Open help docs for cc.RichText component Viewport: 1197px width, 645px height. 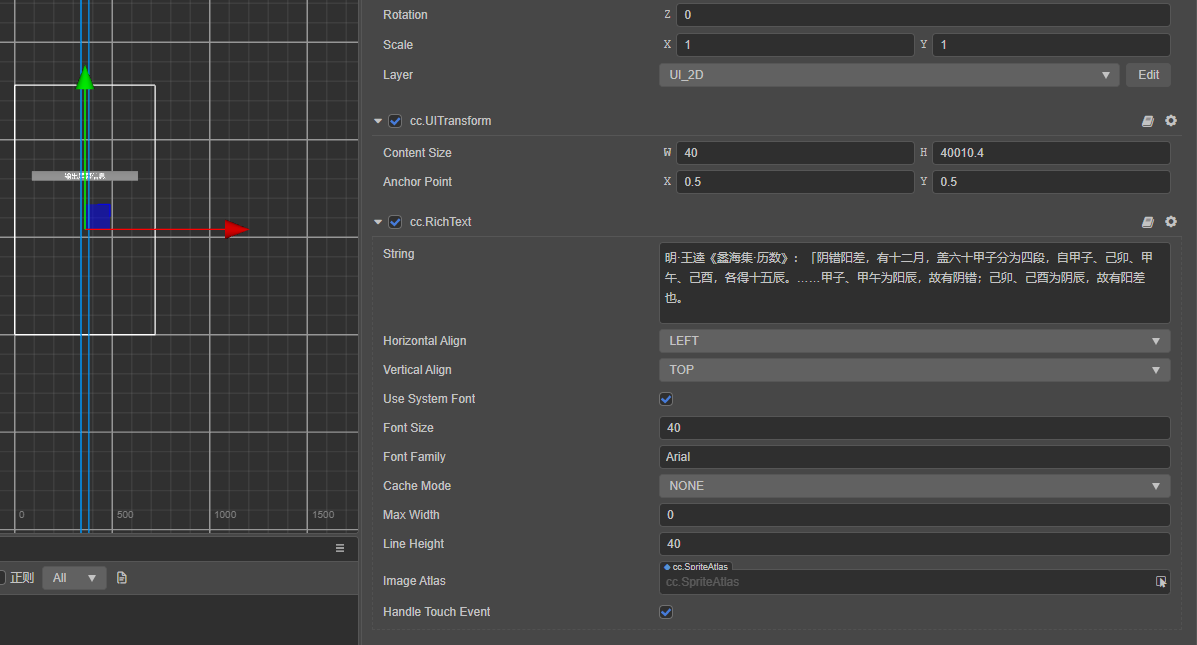point(1147,221)
